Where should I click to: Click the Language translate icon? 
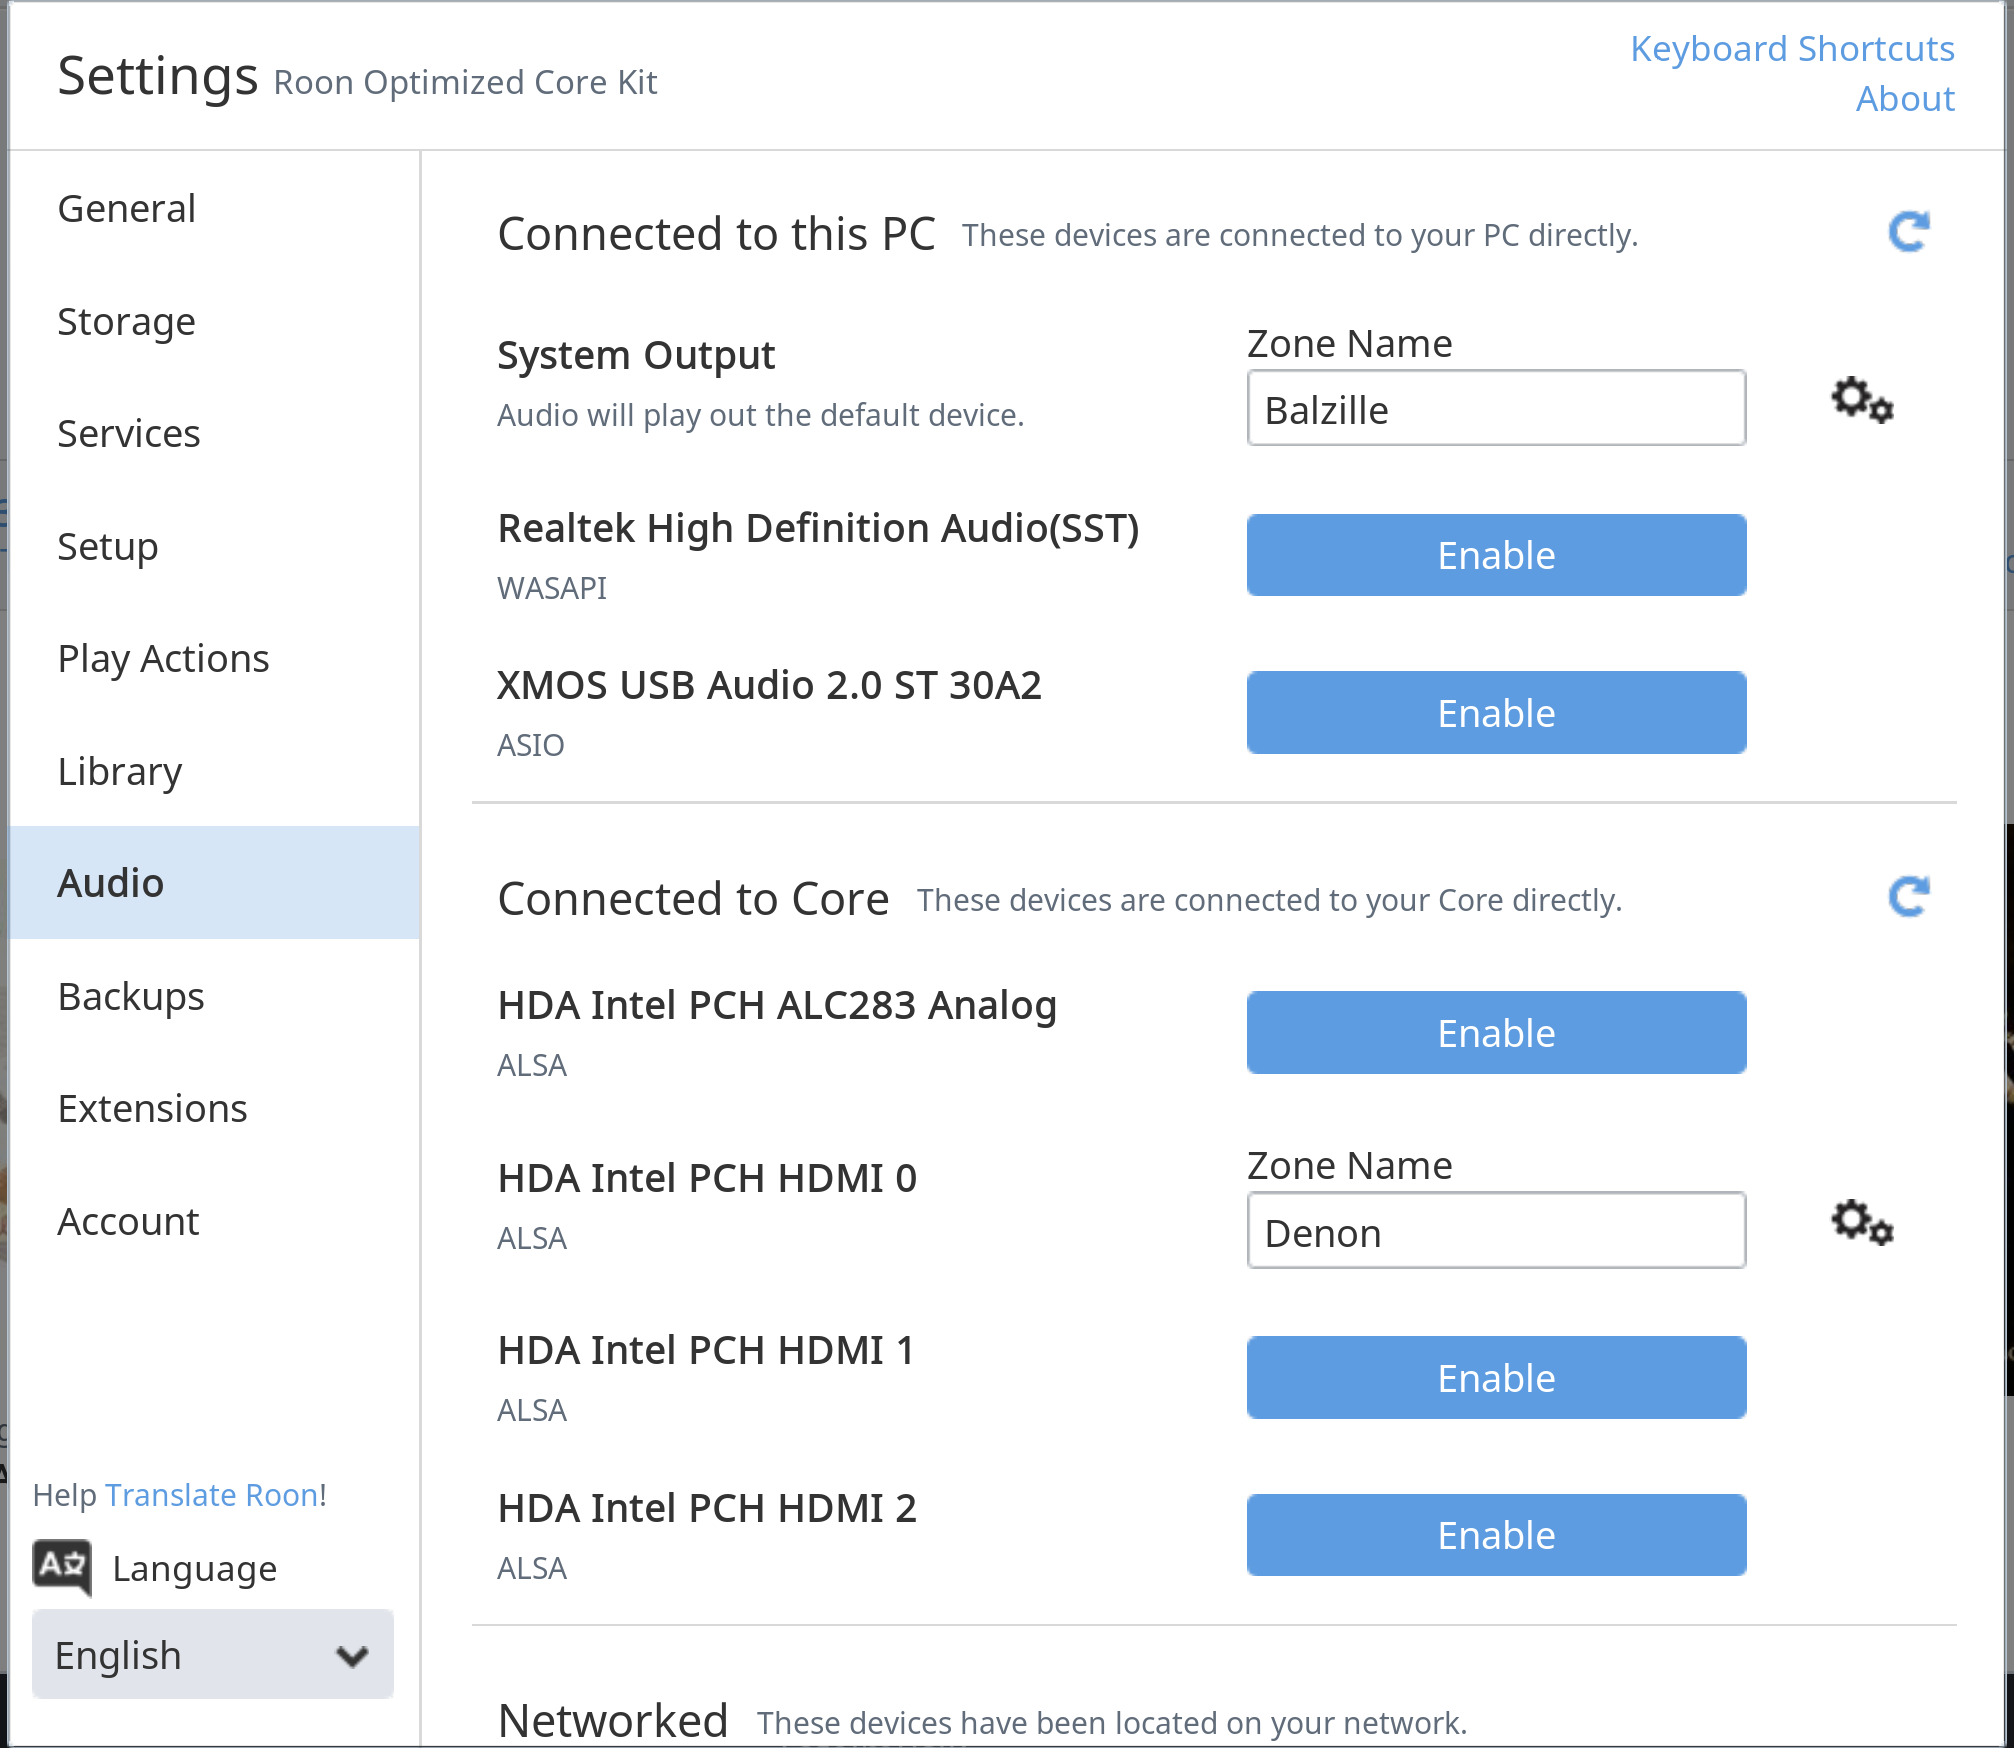(x=62, y=1566)
